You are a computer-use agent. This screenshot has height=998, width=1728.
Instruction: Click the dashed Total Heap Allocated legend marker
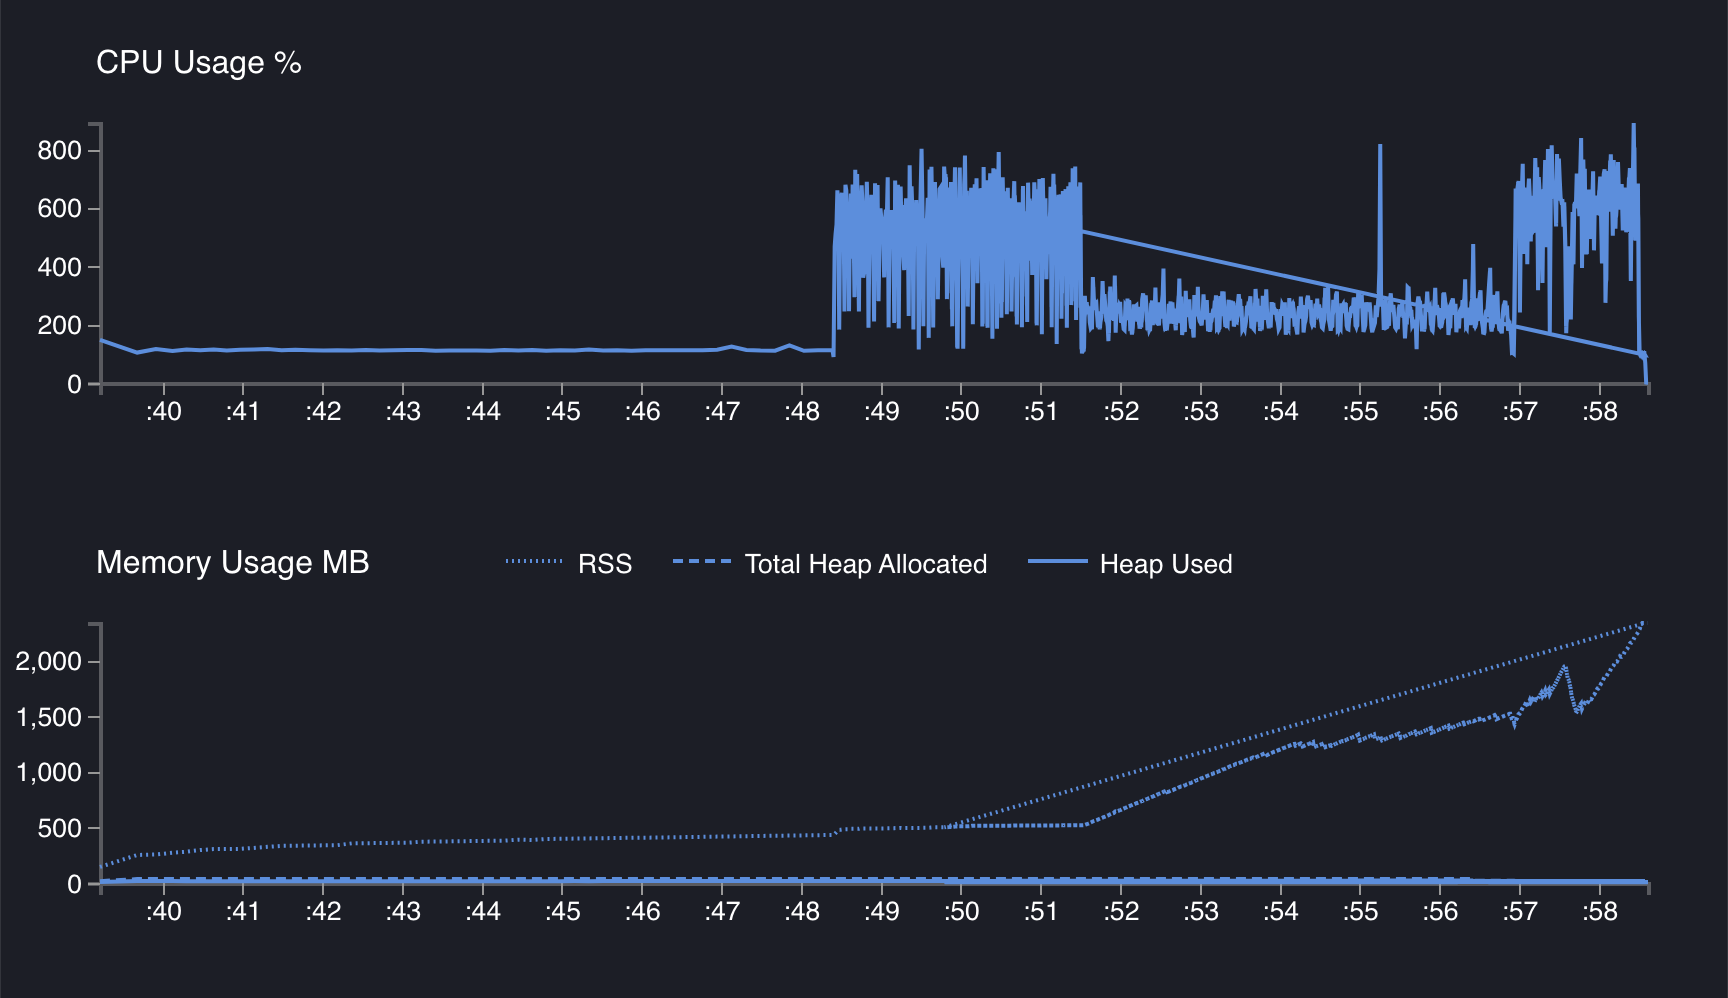702,563
